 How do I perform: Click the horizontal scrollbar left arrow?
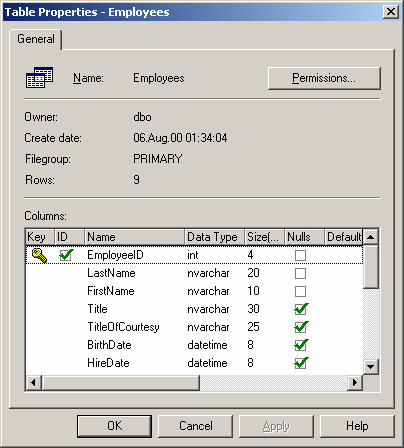(33, 382)
